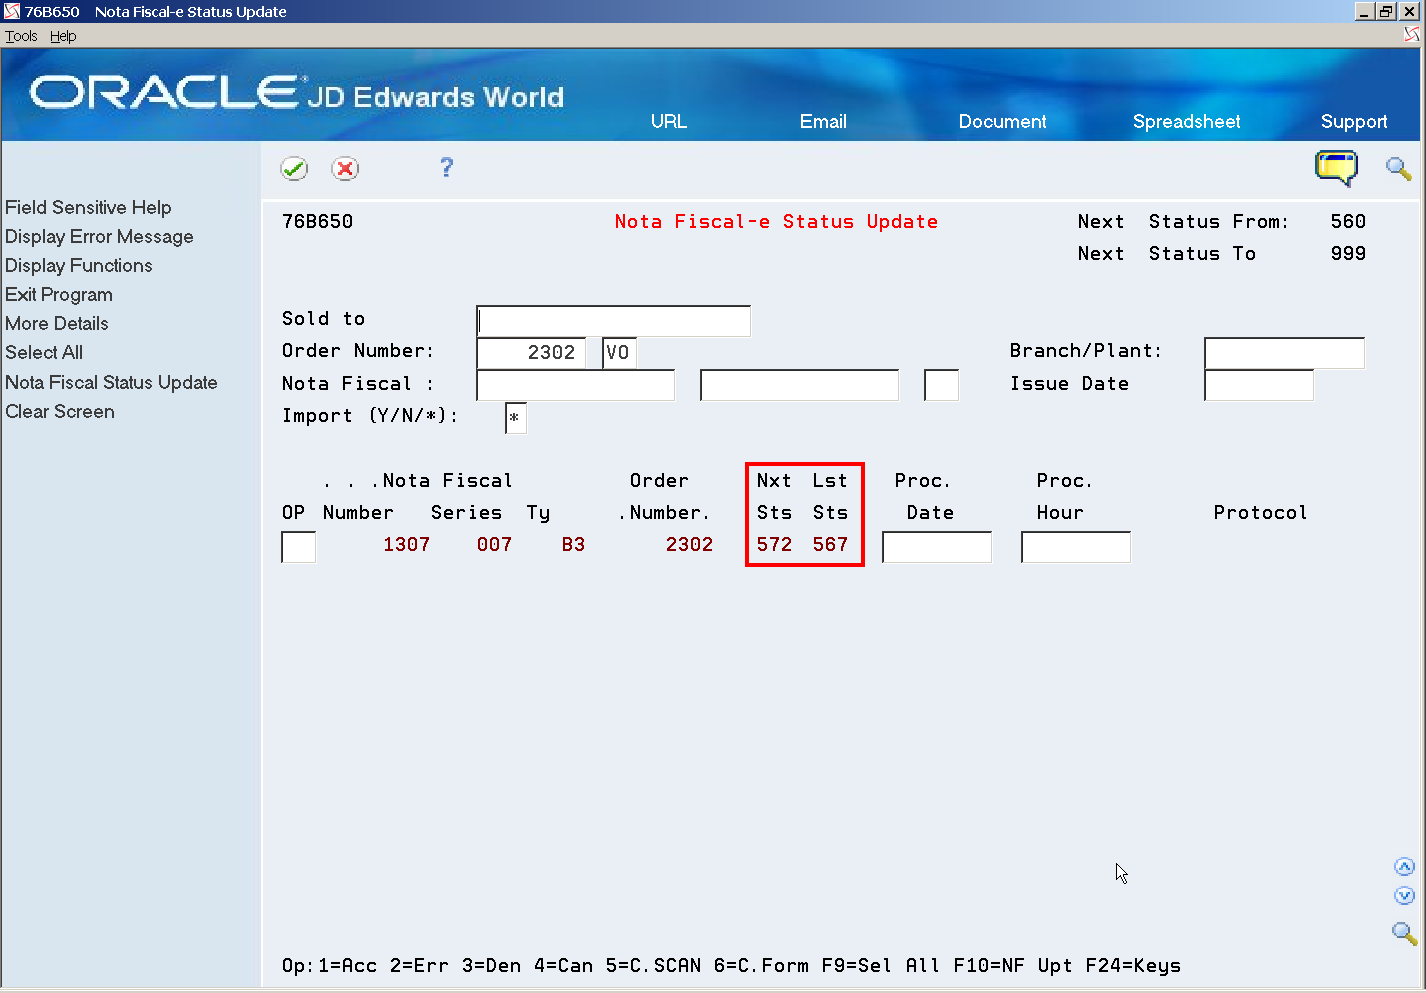
Task: Click the icon at the menu bar's right end
Action: (1411, 35)
